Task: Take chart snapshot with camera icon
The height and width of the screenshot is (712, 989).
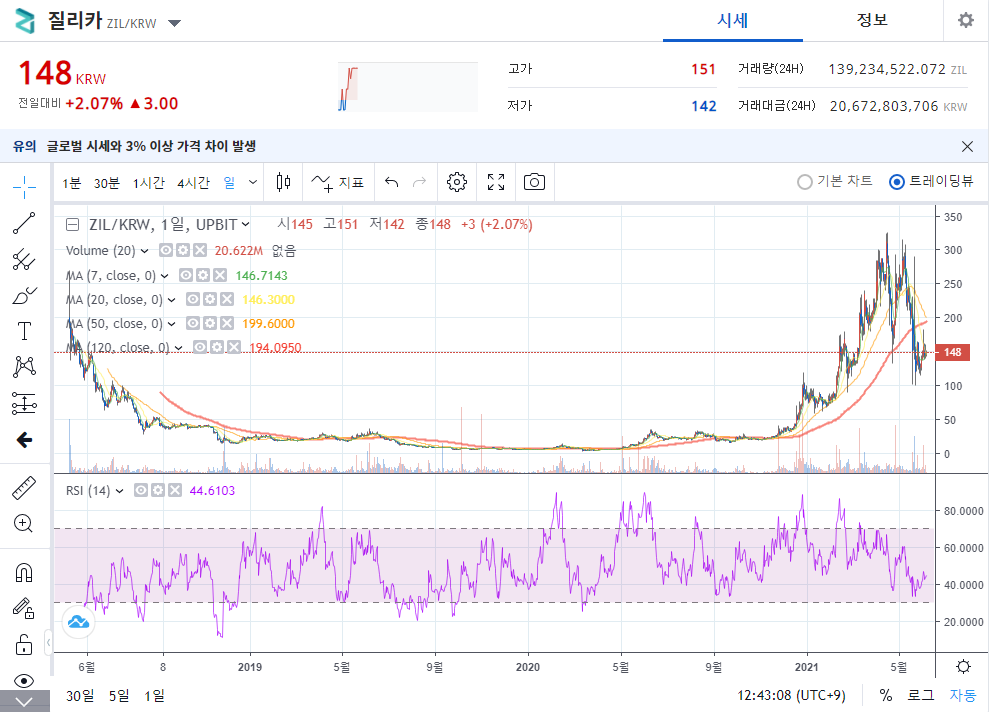Action: click(x=534, y=182)
